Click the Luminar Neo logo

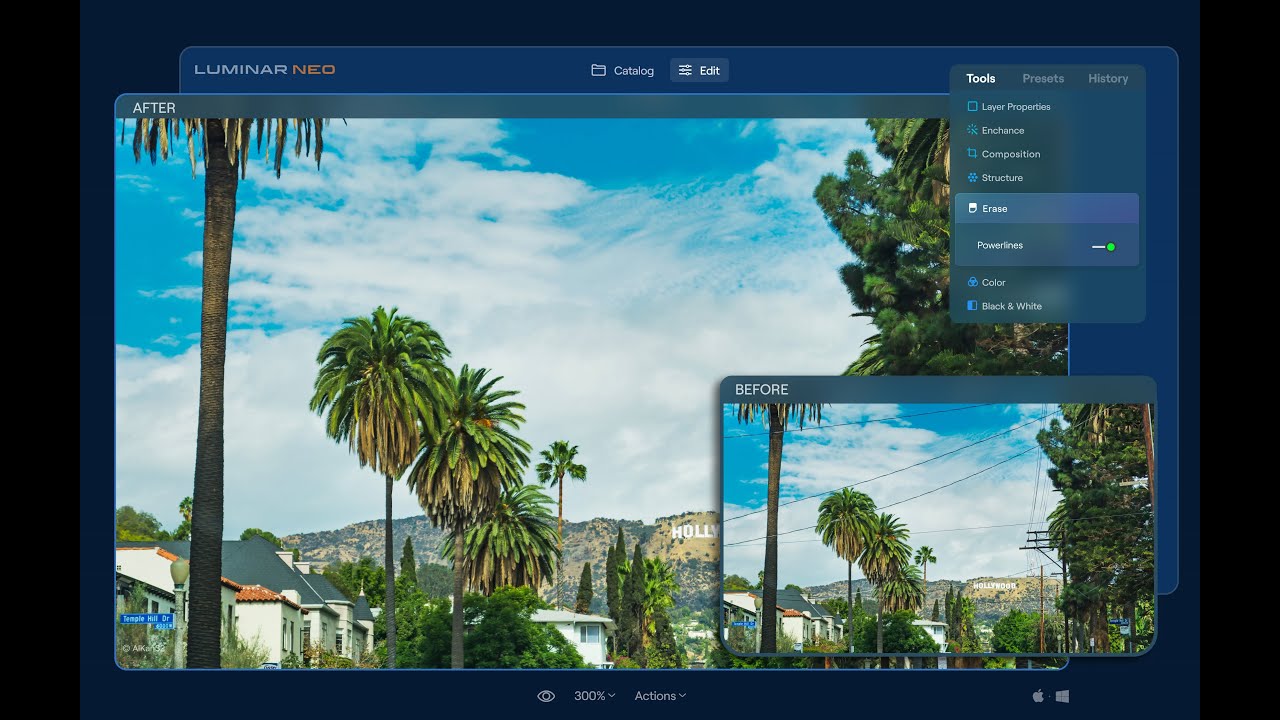point(265,70)
